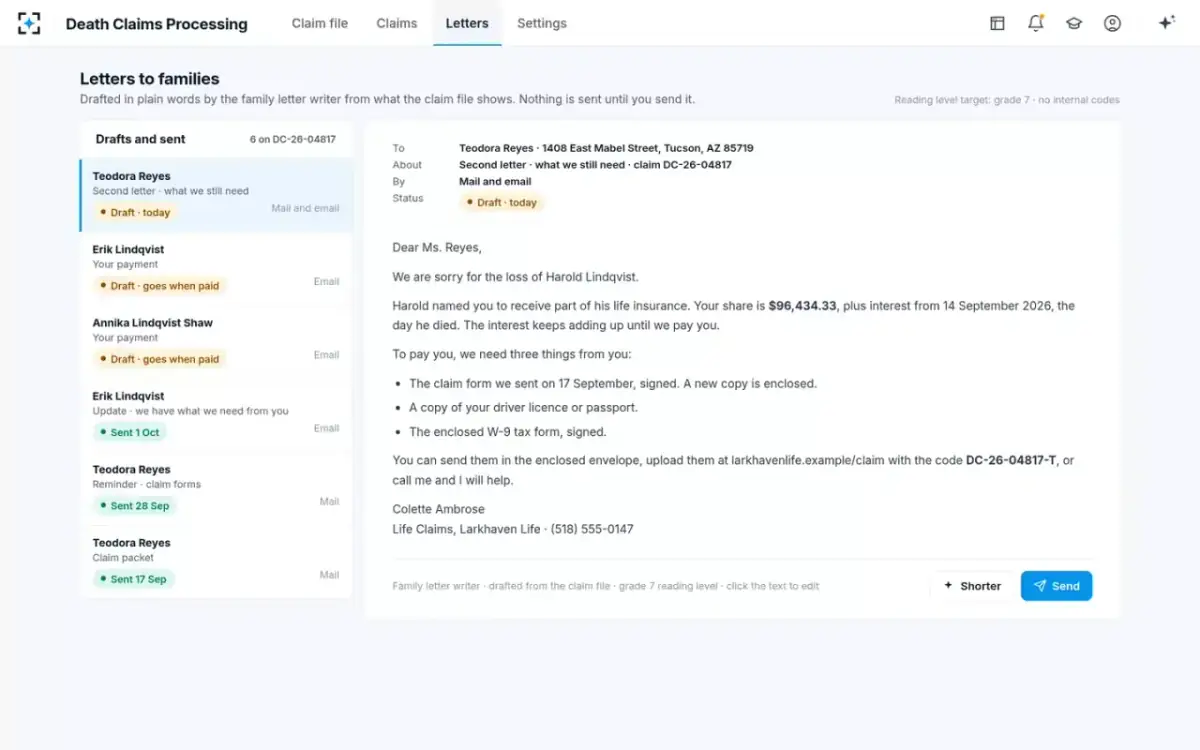Screen dimensions: 1200x750
Task: Open Teodora Reyes claim packet sent 17 Sep
Action: tap(216, 561)
